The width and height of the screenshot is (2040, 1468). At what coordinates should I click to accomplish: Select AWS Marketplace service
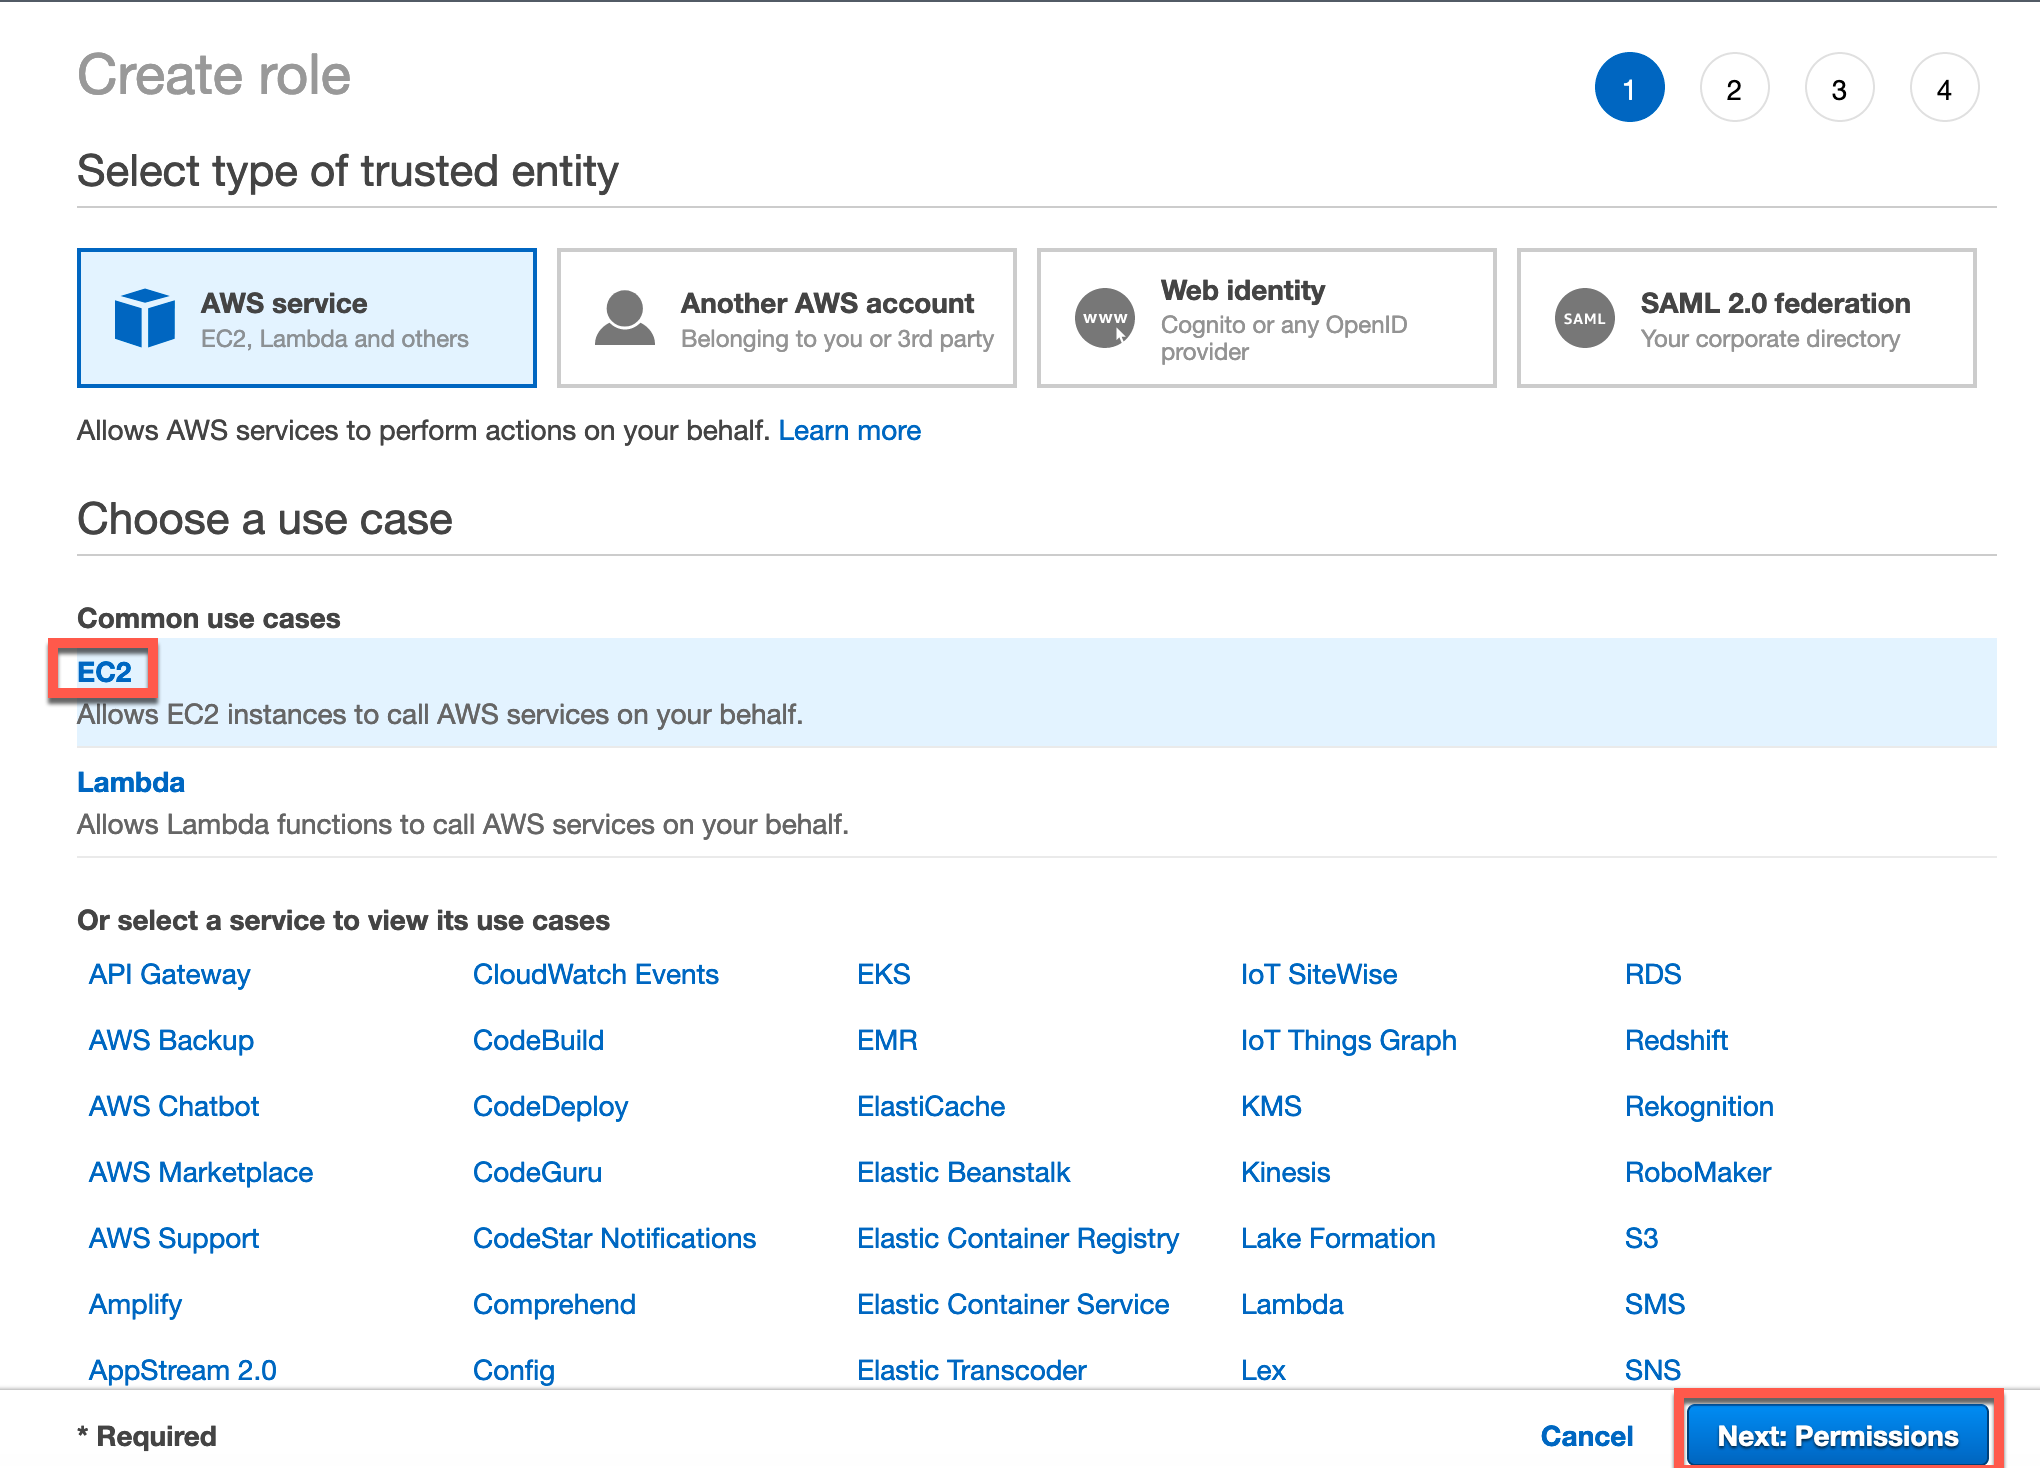coord(201,1172)
